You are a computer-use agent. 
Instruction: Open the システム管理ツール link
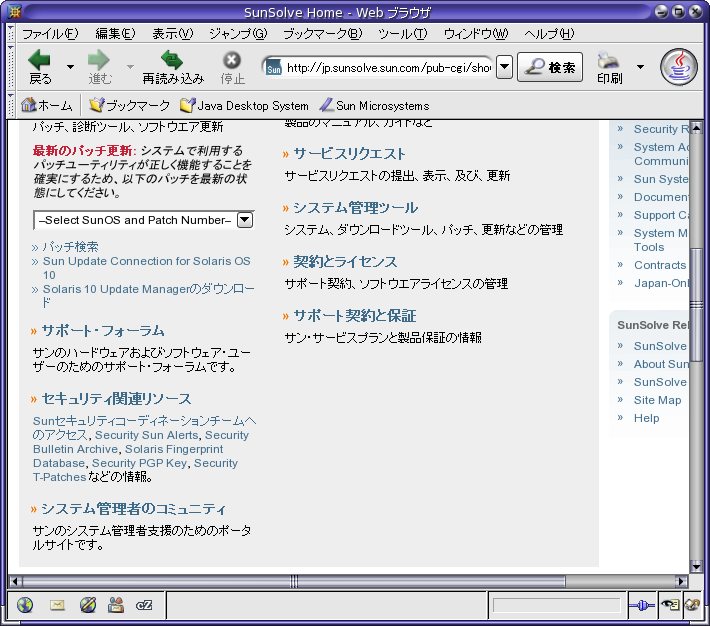pyautogui.click(x=355, y=207)
